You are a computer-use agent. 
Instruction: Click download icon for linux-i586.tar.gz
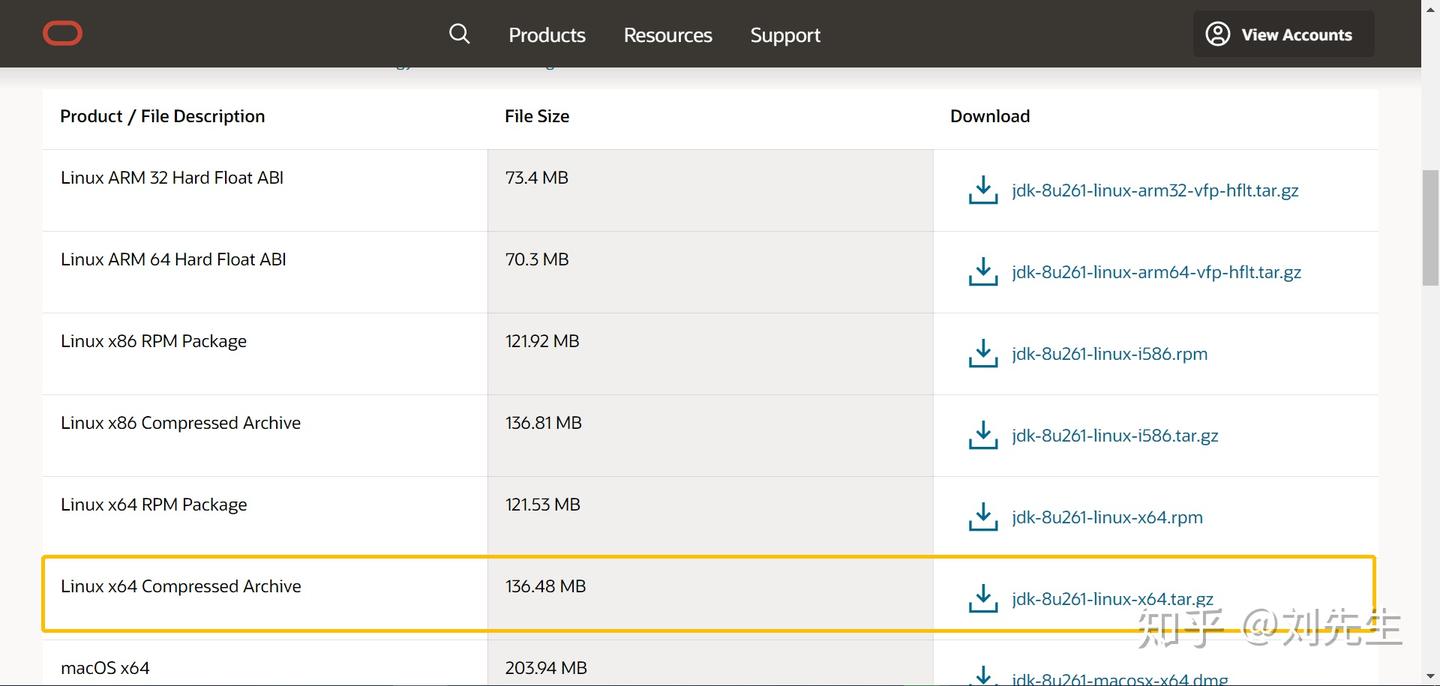pyautogui.click(x=983, y=435)
